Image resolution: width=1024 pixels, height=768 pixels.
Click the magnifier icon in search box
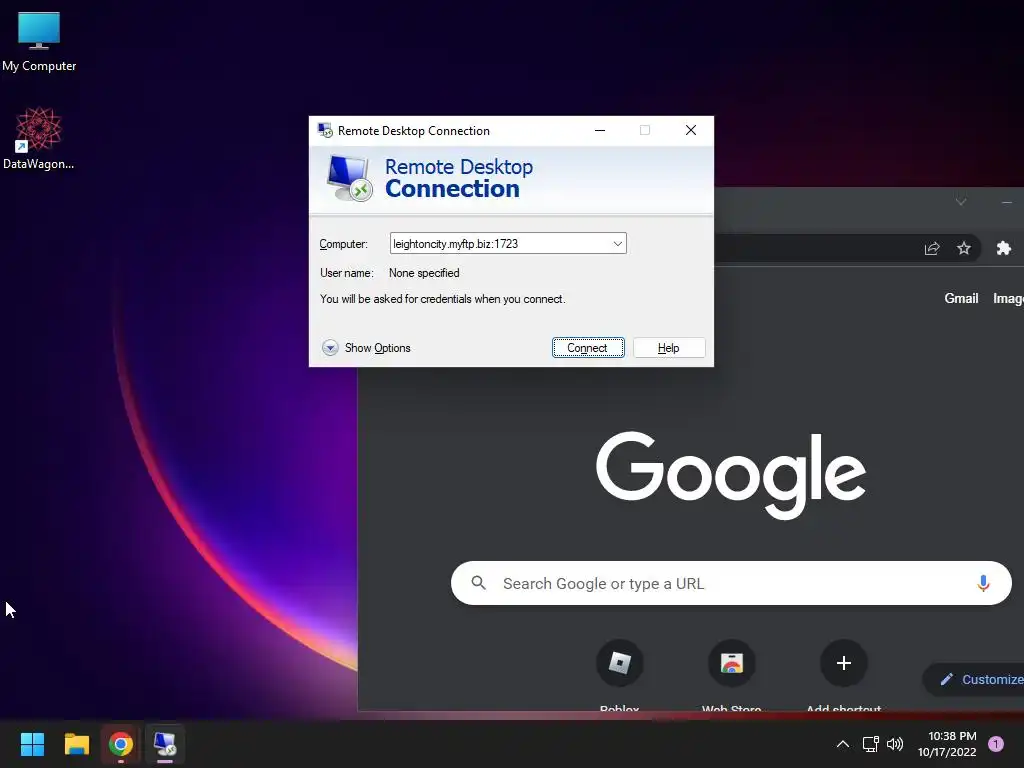click(479, 583)
